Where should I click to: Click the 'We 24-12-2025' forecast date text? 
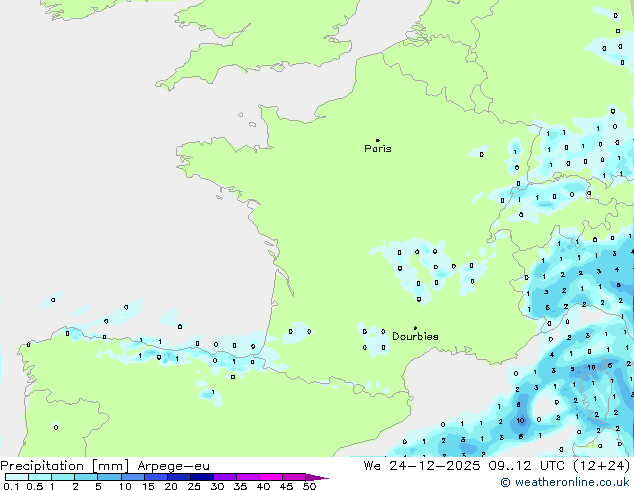click(422, 466)
